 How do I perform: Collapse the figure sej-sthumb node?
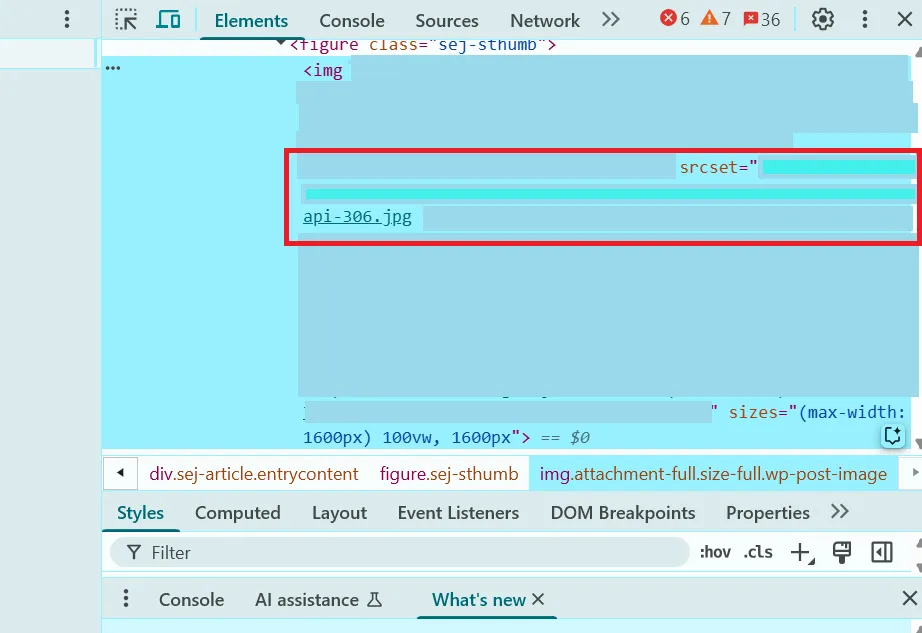281,44
